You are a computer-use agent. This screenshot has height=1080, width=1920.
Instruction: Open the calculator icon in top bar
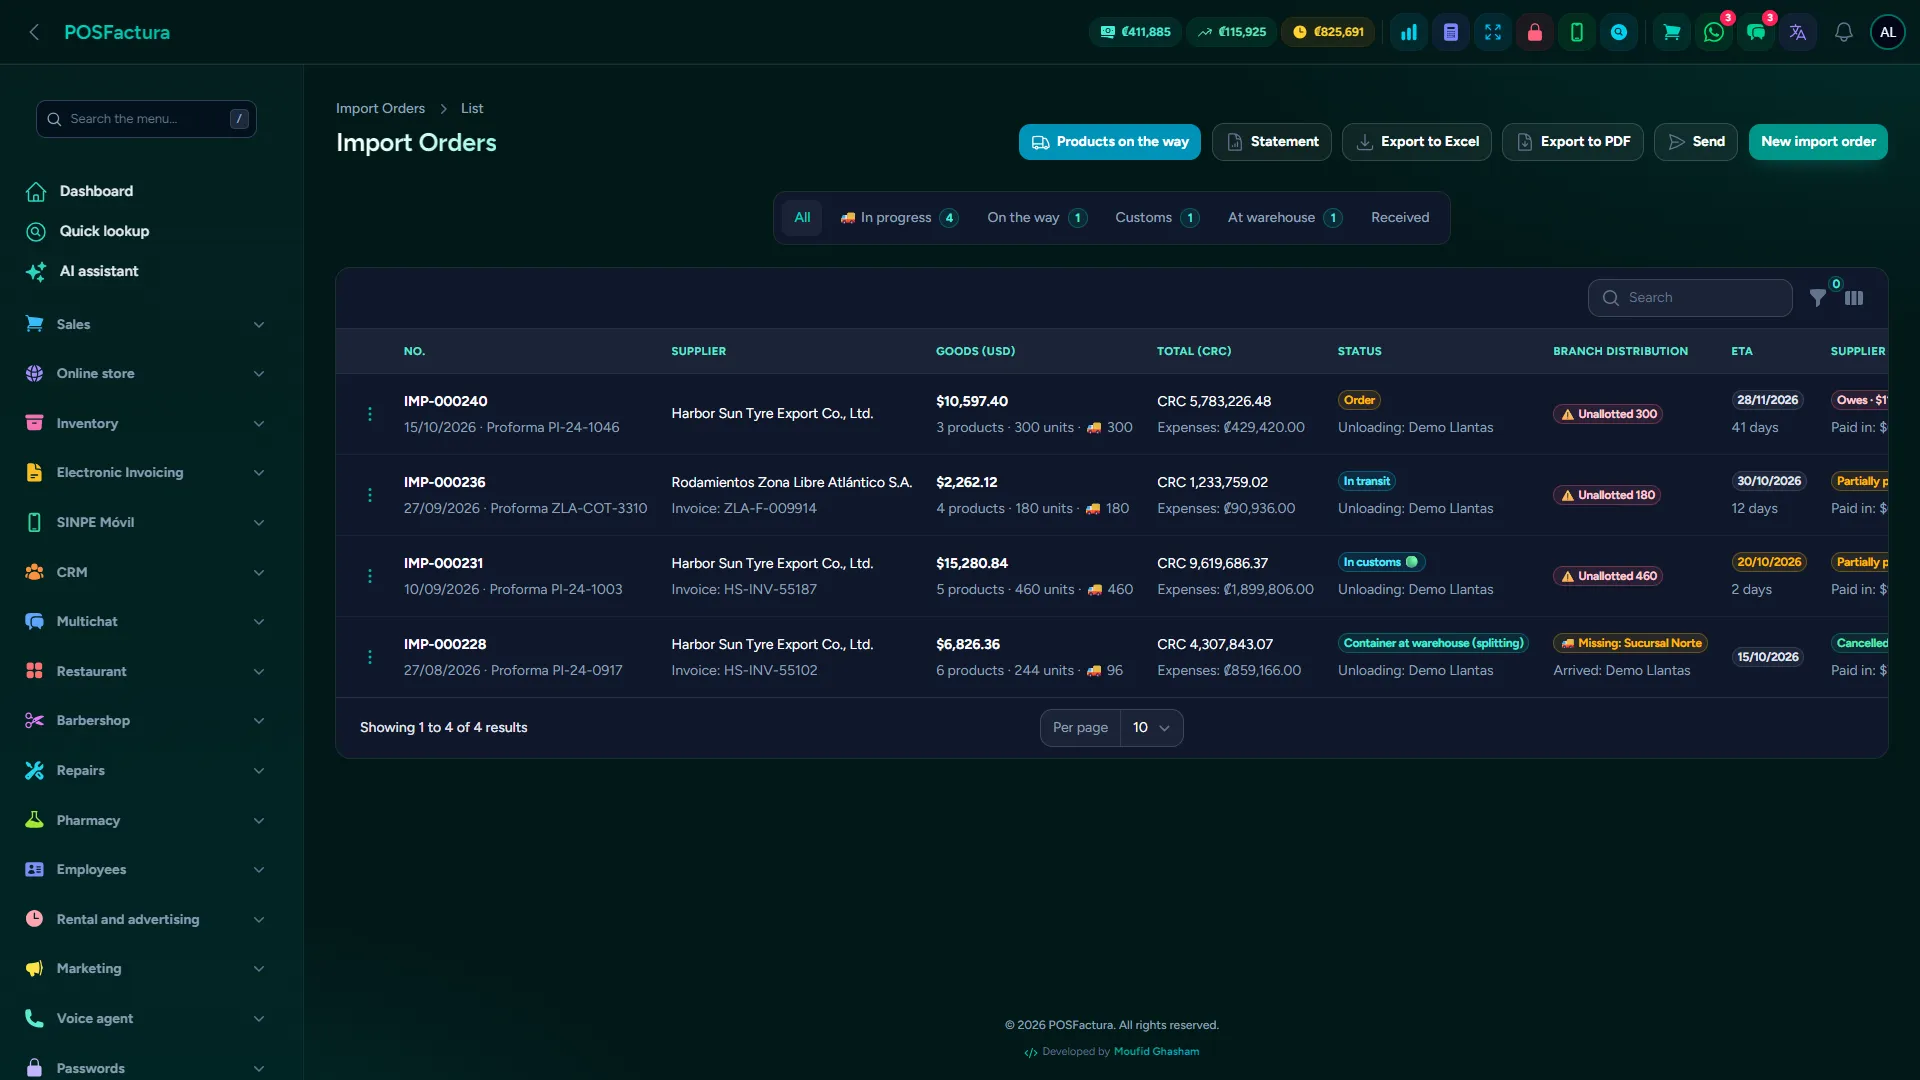[1451, 32]
